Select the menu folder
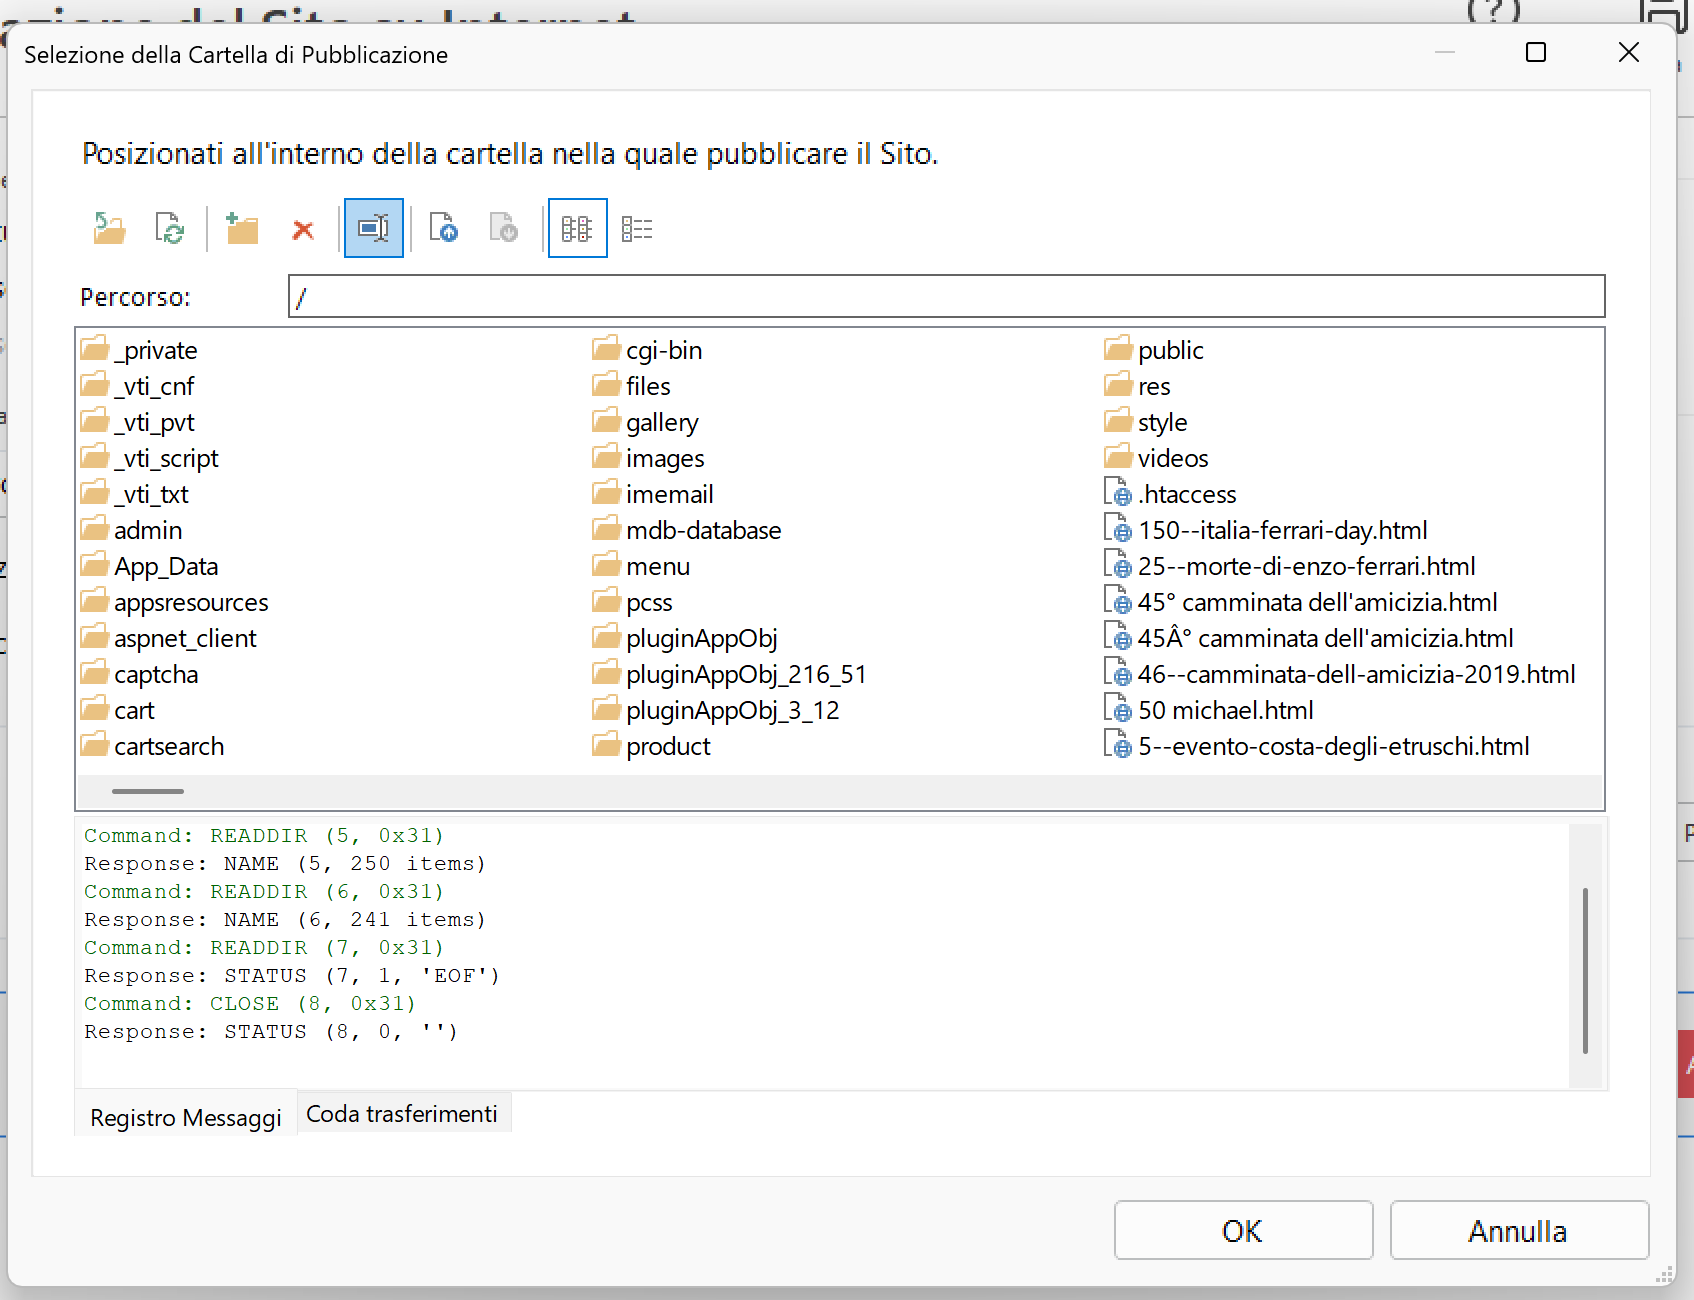 click(640, 566)
